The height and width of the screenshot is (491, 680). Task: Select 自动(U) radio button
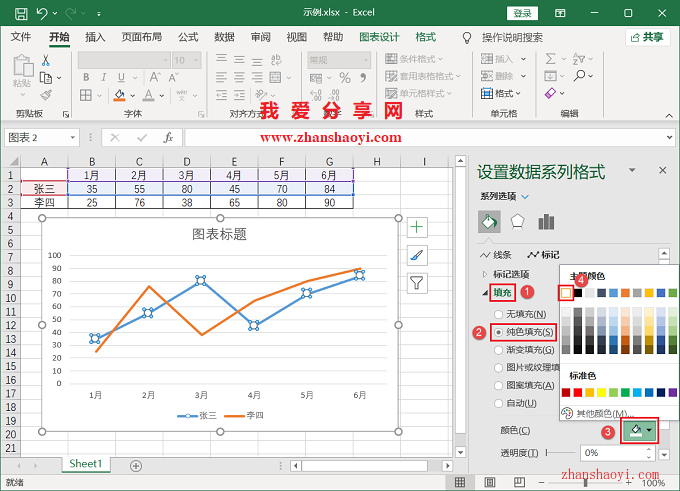click(498, 403)
